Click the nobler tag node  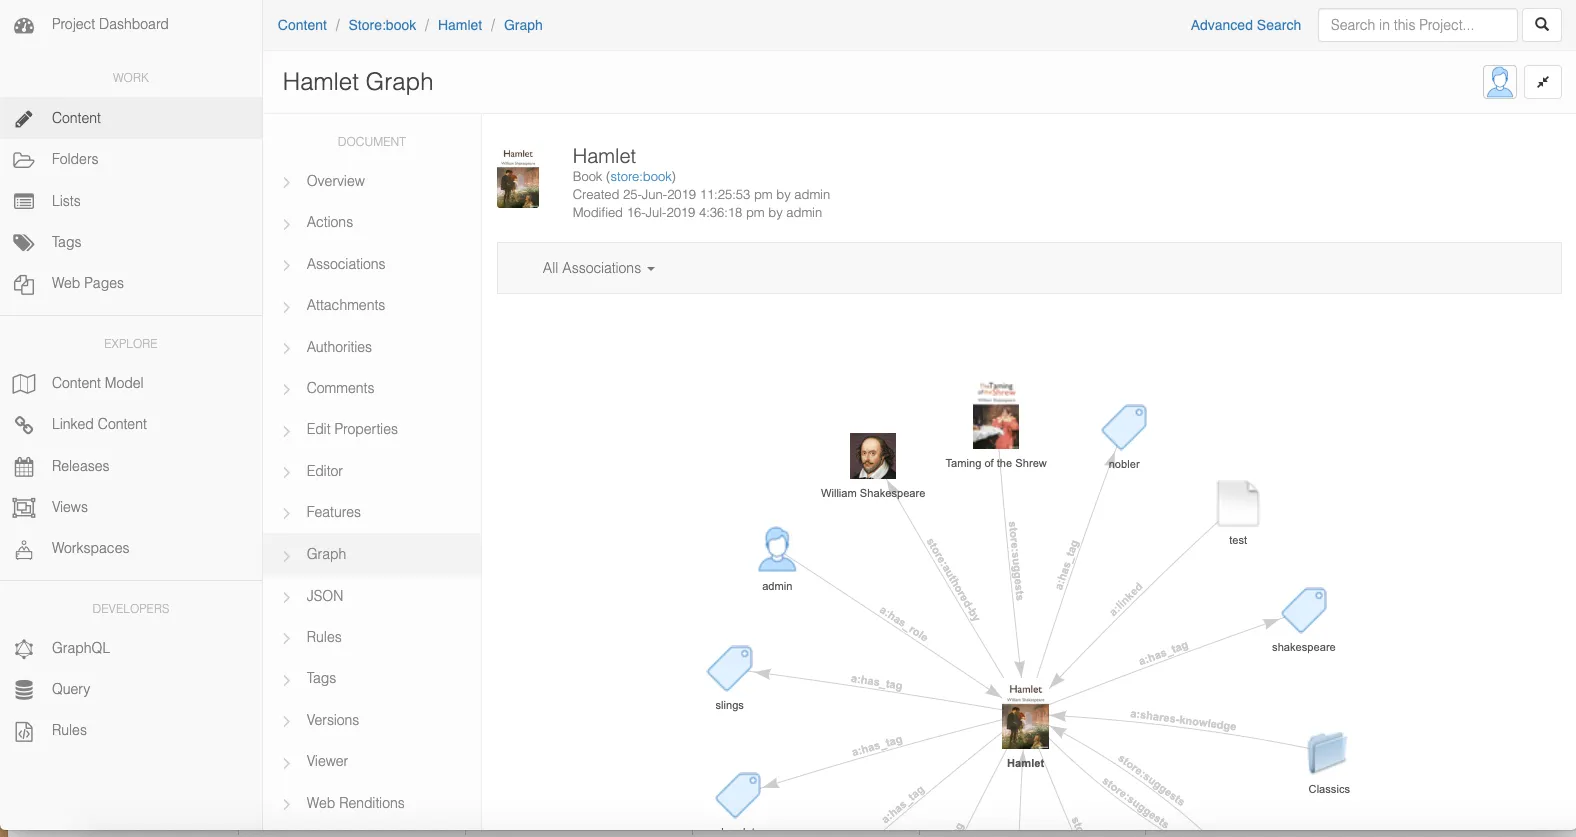pos(1124,428)
